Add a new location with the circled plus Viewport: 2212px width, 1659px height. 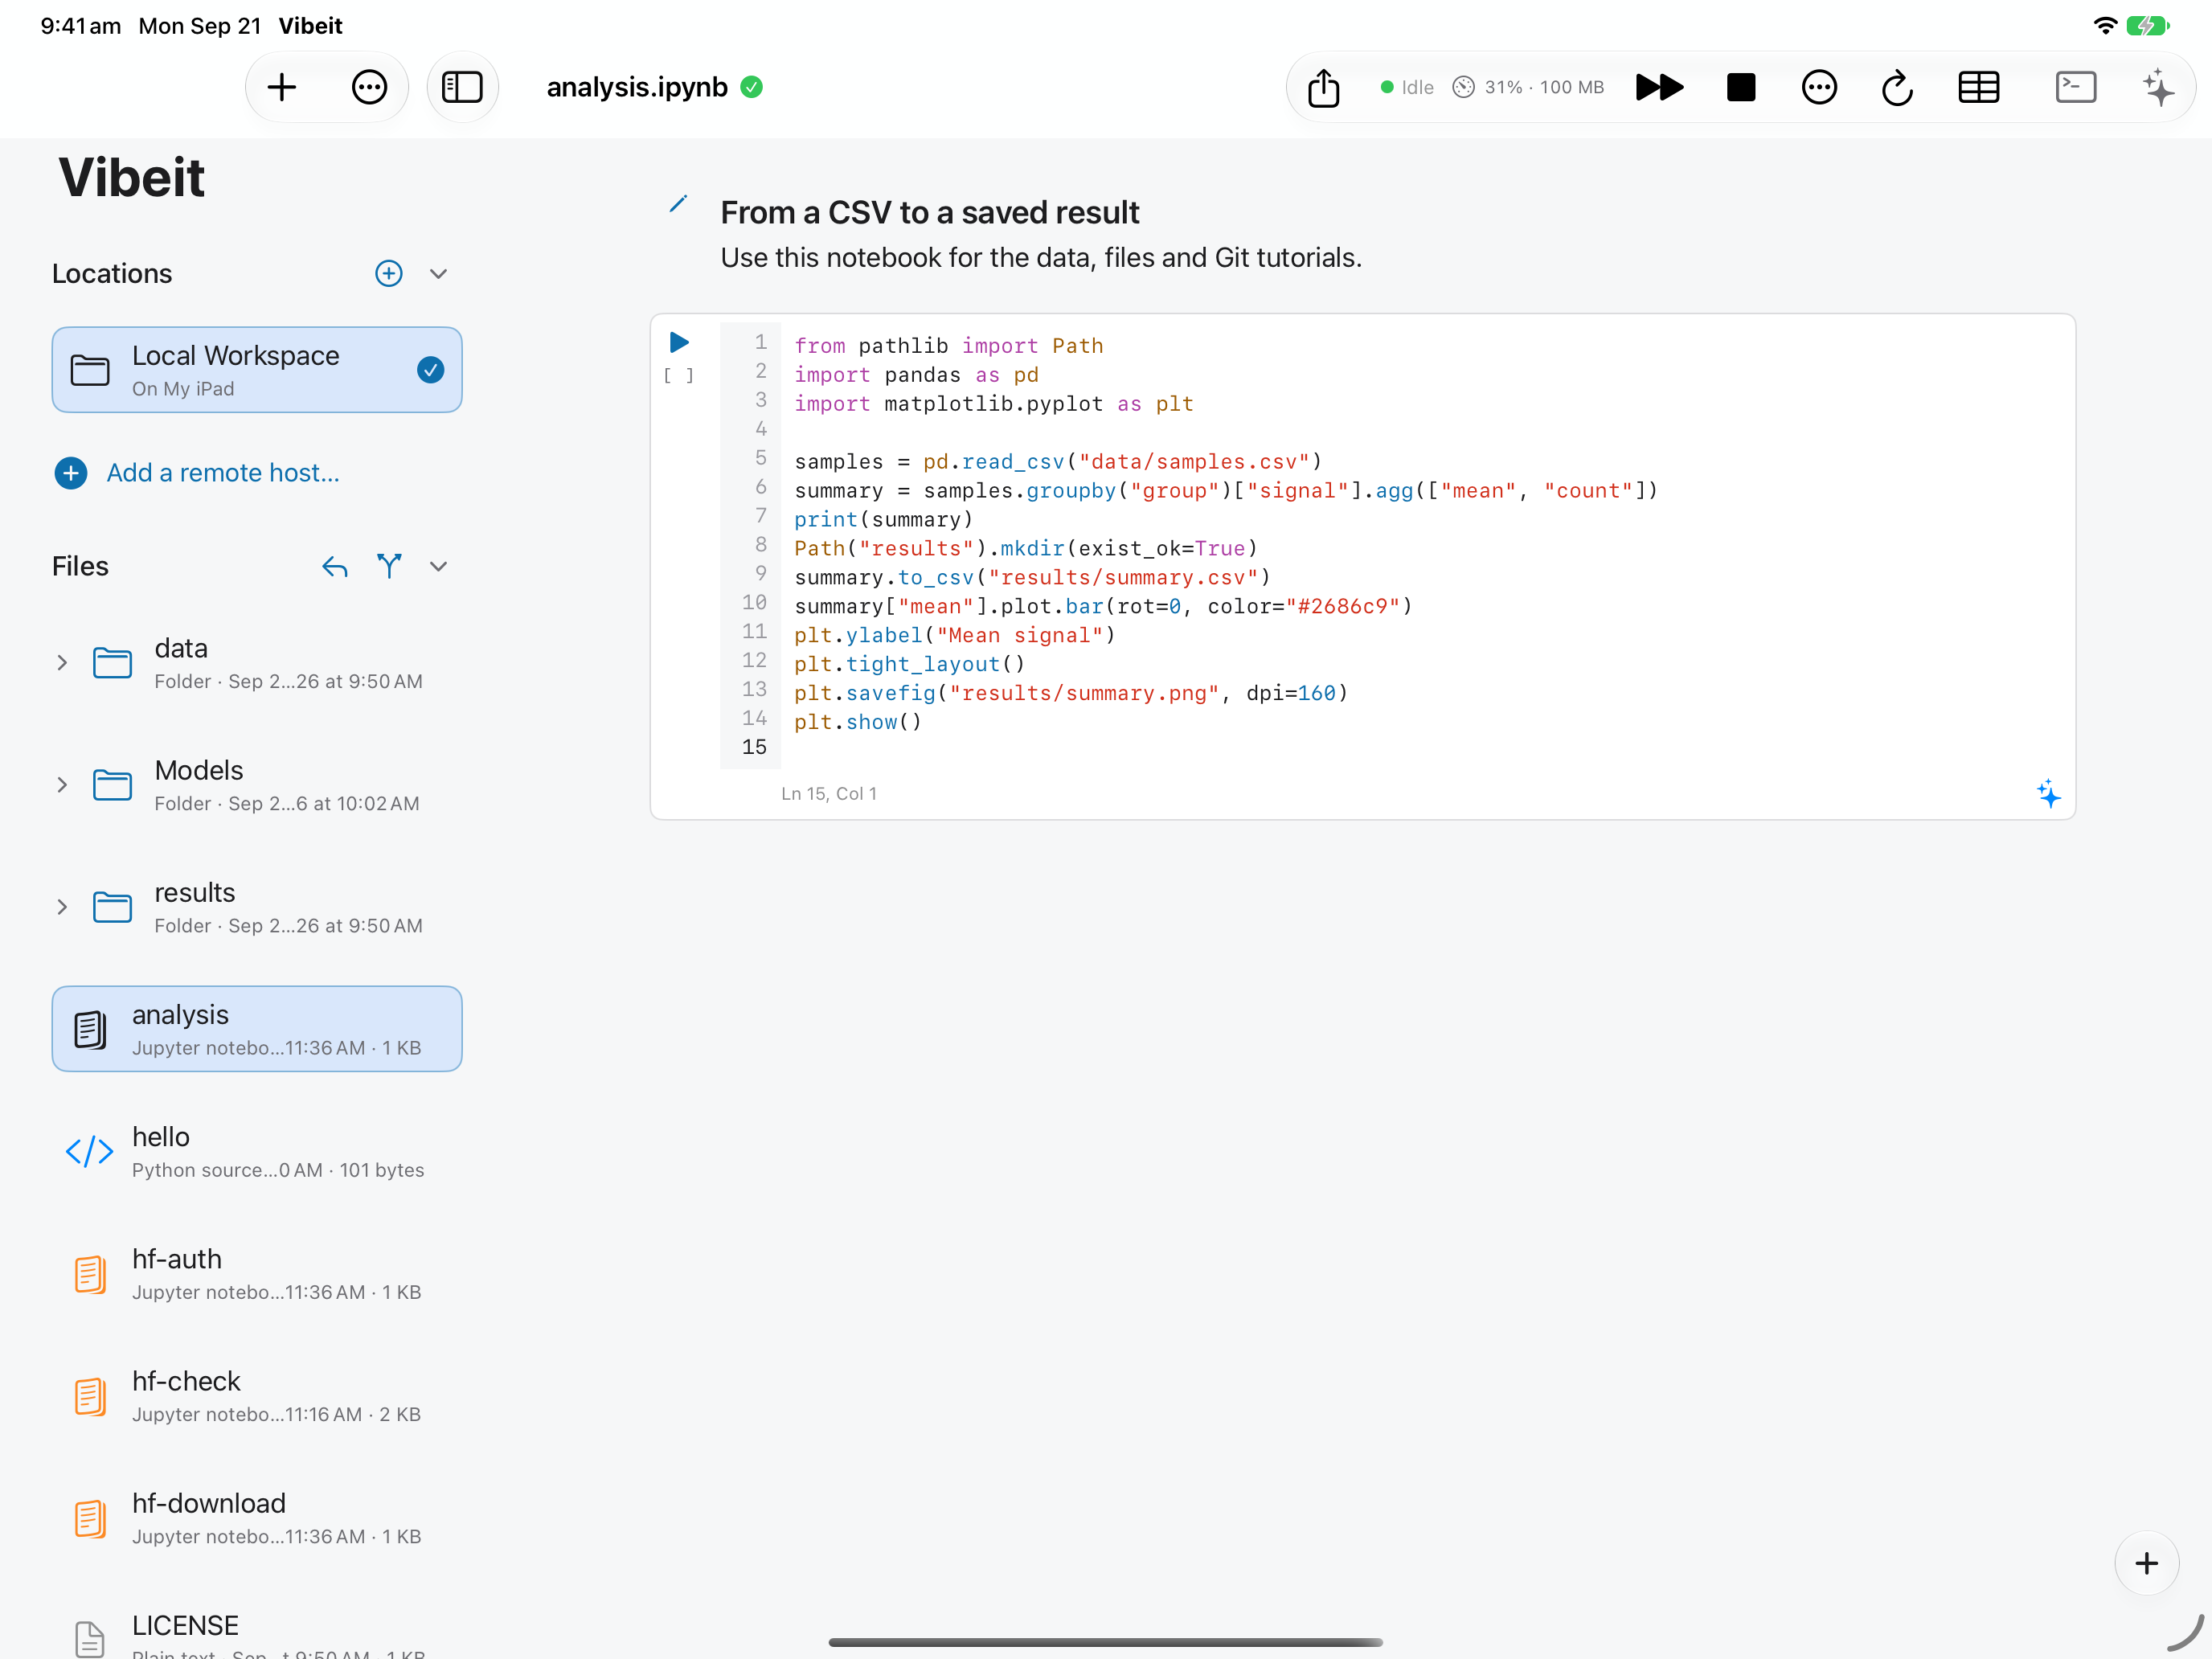tap(389, 273)
